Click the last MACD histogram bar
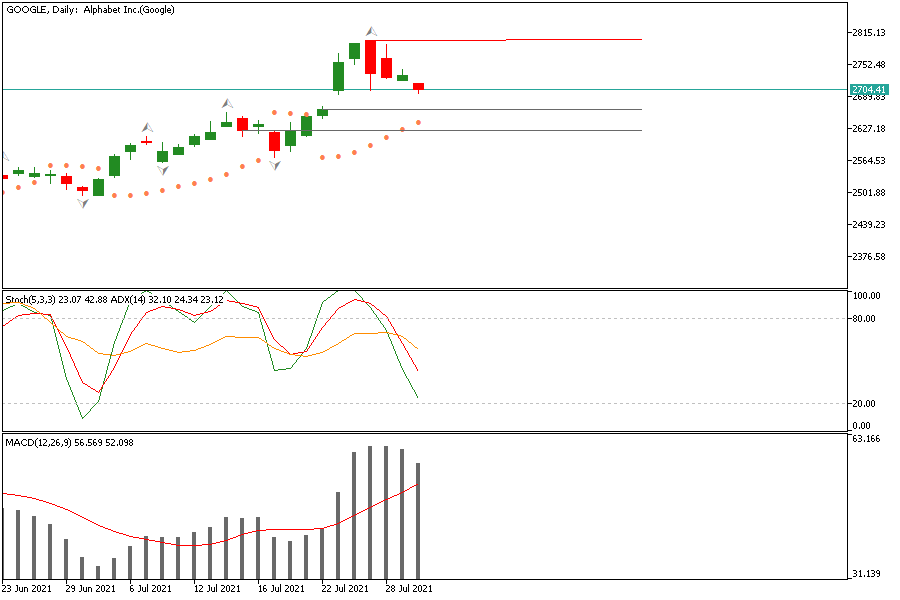900x600 pixels. click(418, 520)
